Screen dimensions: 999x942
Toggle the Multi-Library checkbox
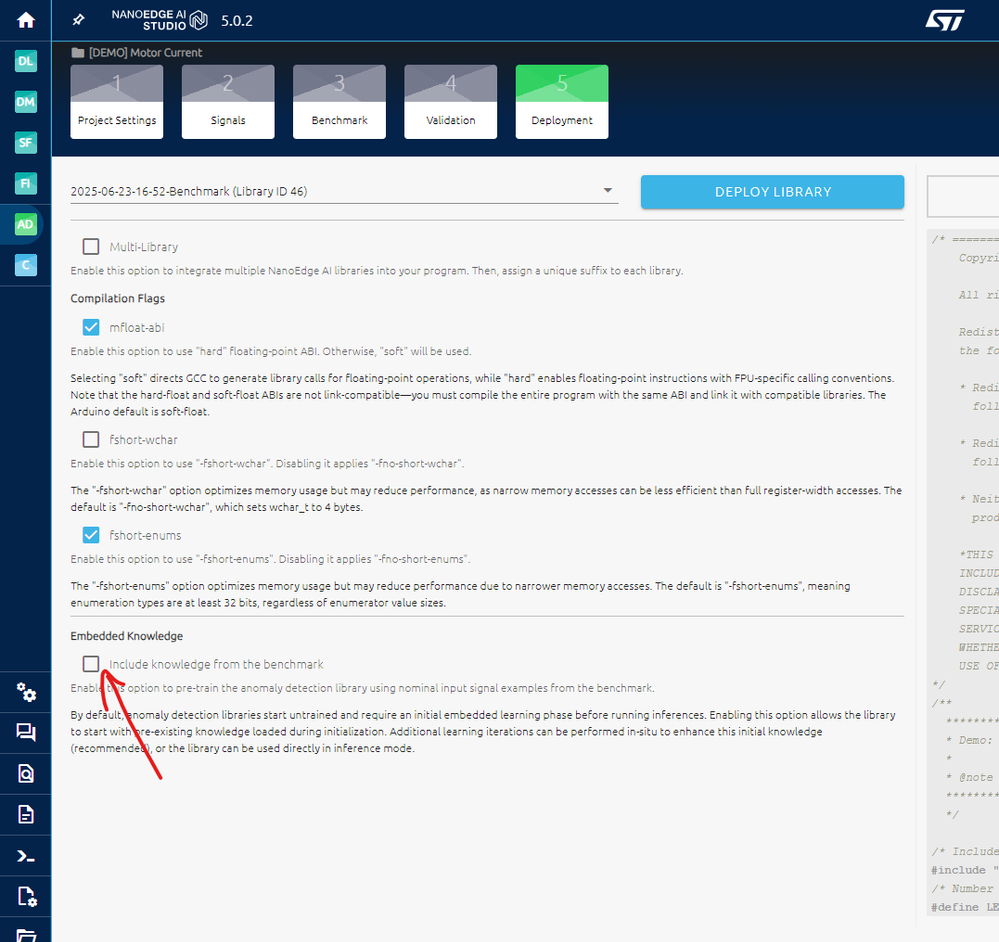(91, 246)
